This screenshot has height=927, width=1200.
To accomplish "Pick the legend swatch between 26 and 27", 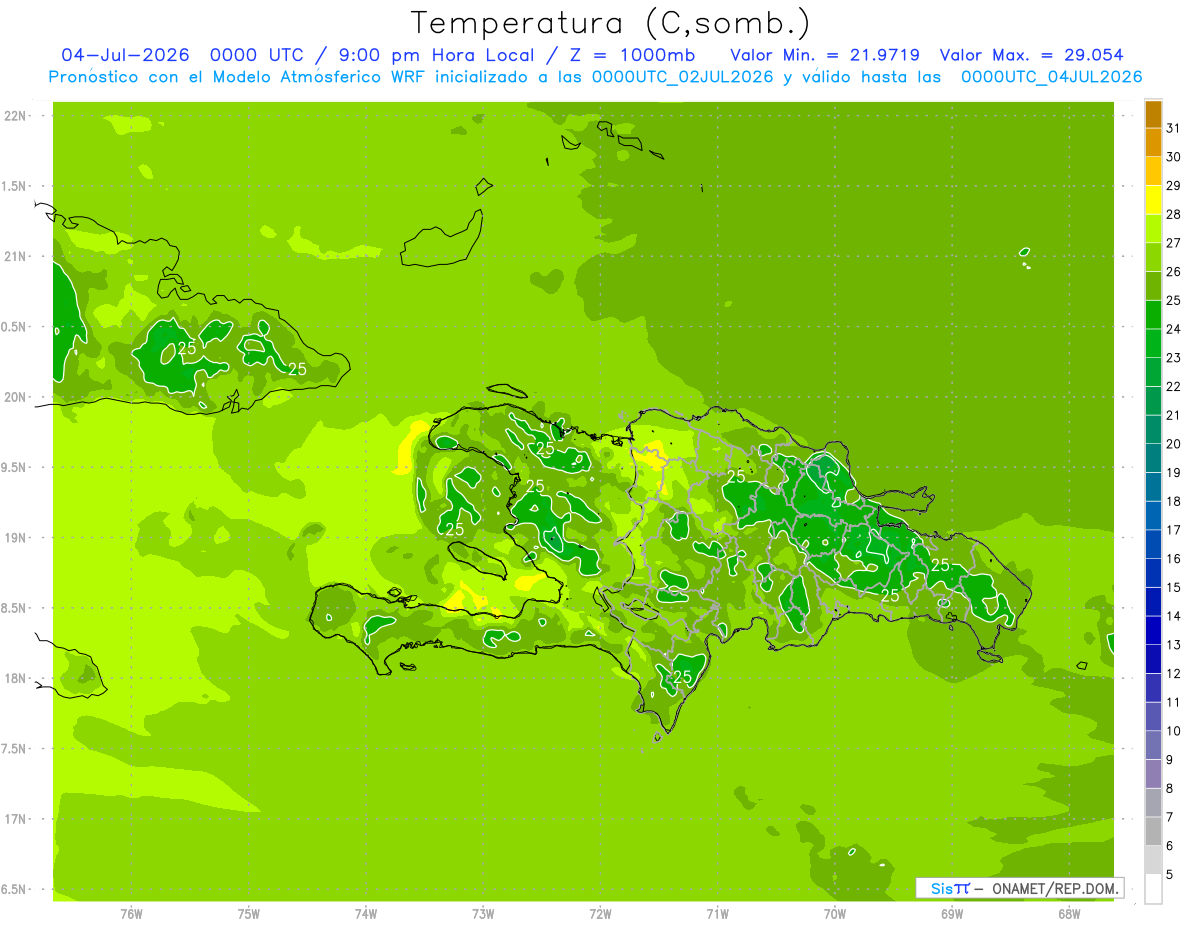I will pos(1153,258).
